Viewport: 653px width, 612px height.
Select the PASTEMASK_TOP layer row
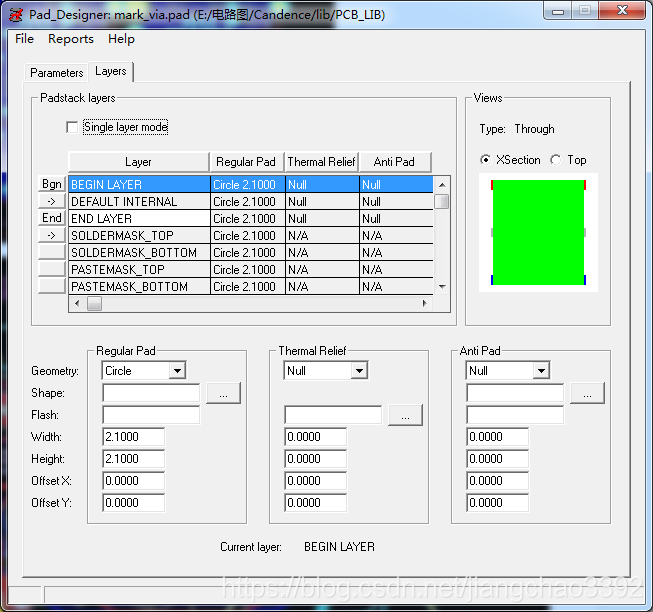251,270
